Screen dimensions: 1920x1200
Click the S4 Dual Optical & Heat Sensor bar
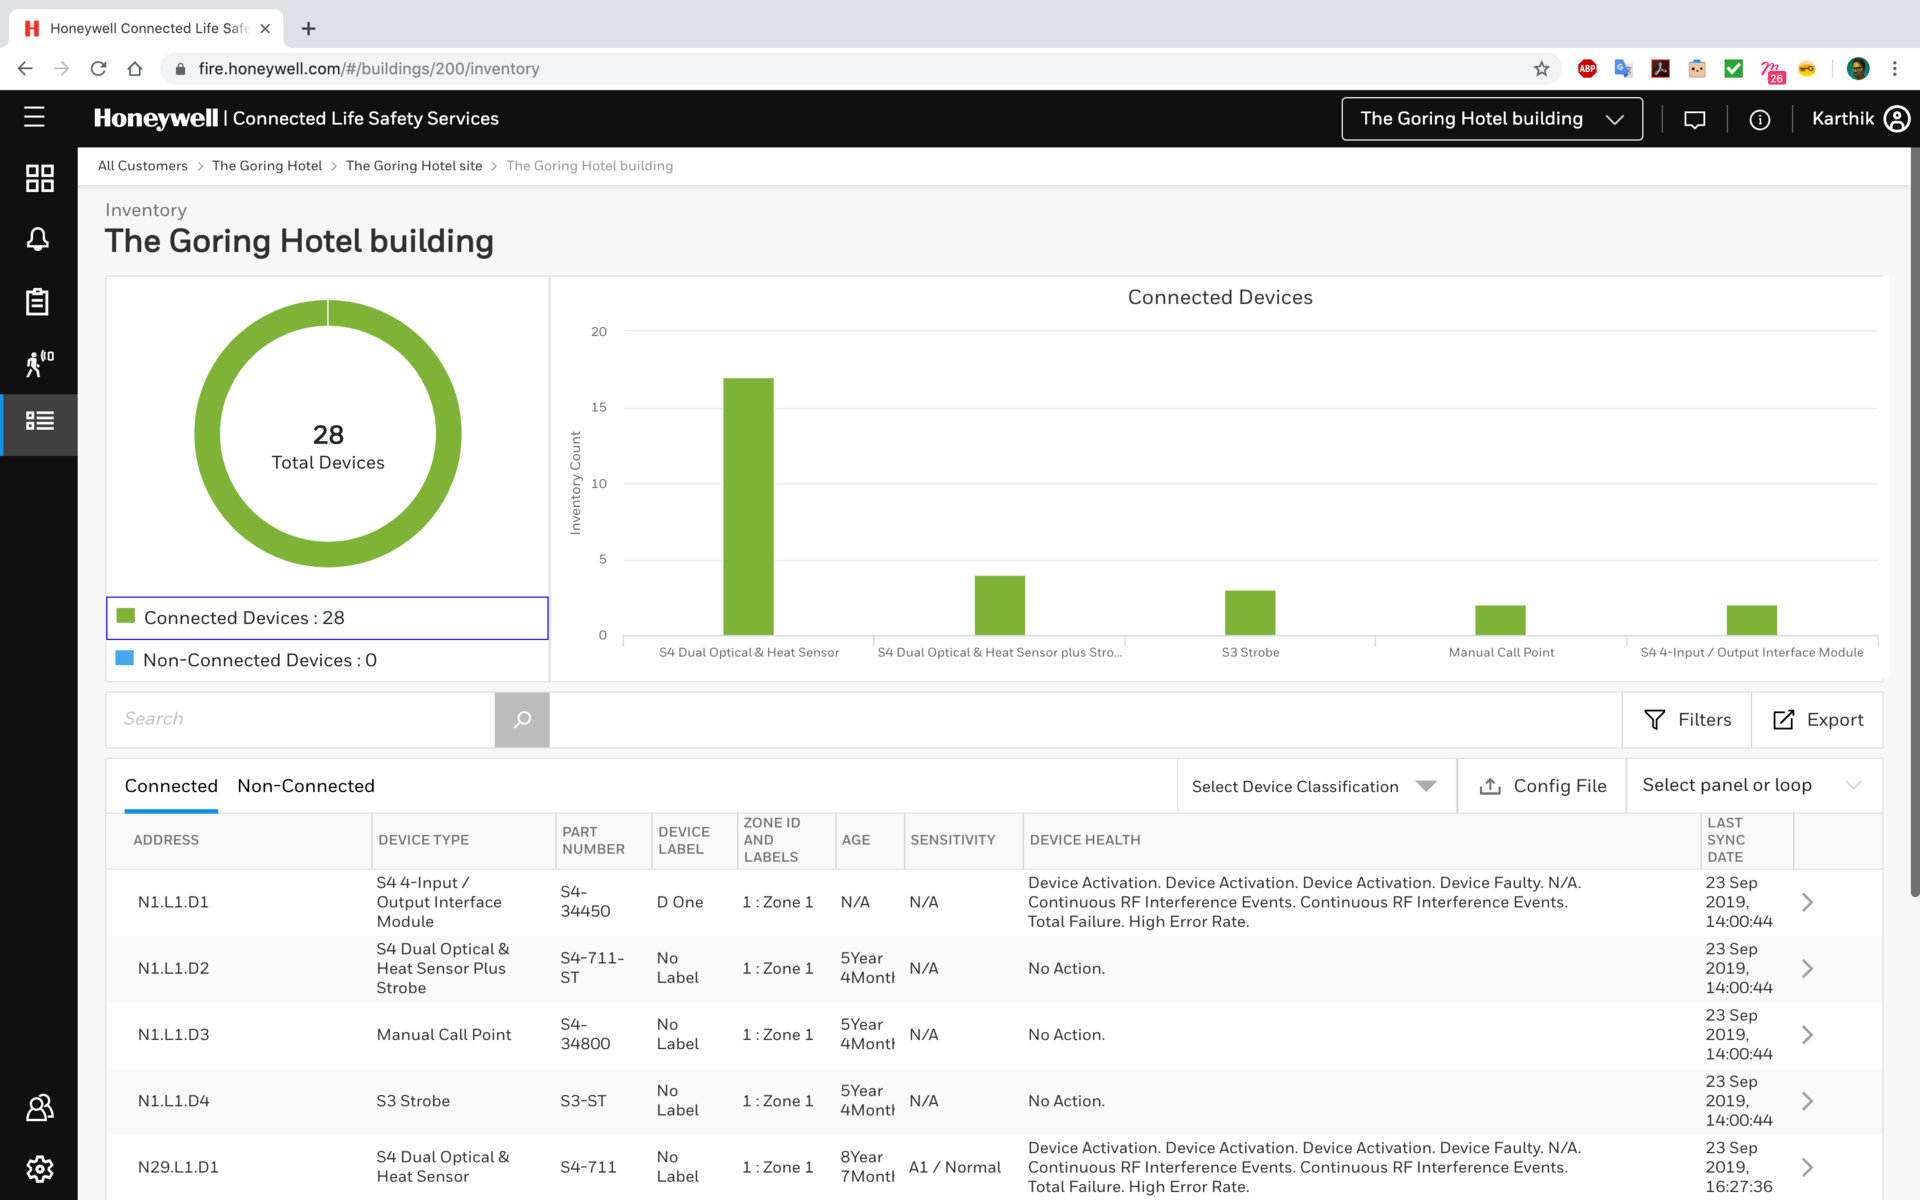pyautogui.click(x=748, y=507)
